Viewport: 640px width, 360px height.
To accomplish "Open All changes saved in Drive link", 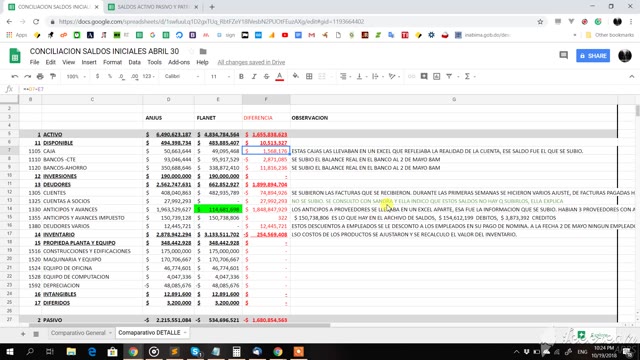I will [x=251, y=62].
